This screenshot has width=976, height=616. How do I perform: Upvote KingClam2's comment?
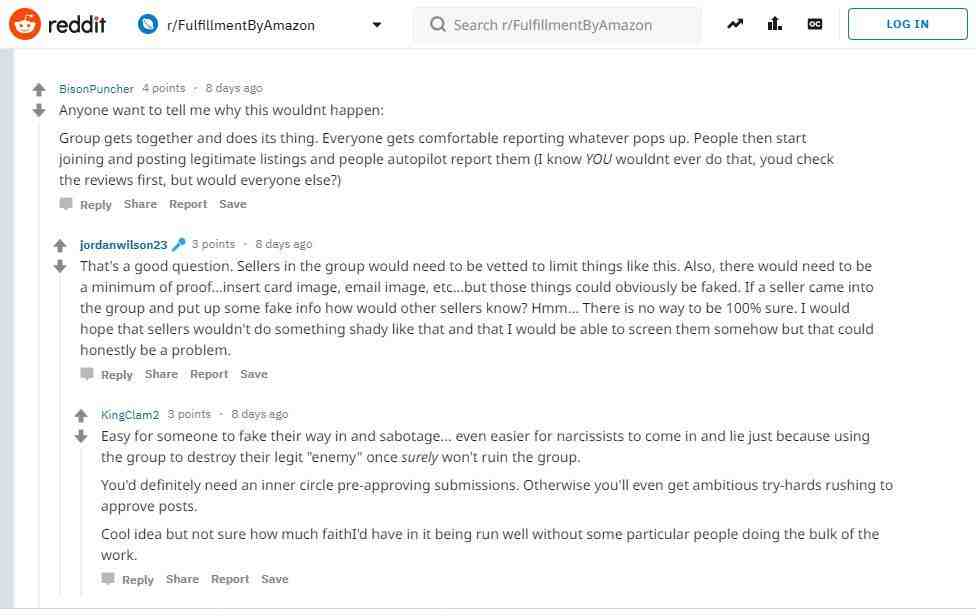click(x=81, y=416)
